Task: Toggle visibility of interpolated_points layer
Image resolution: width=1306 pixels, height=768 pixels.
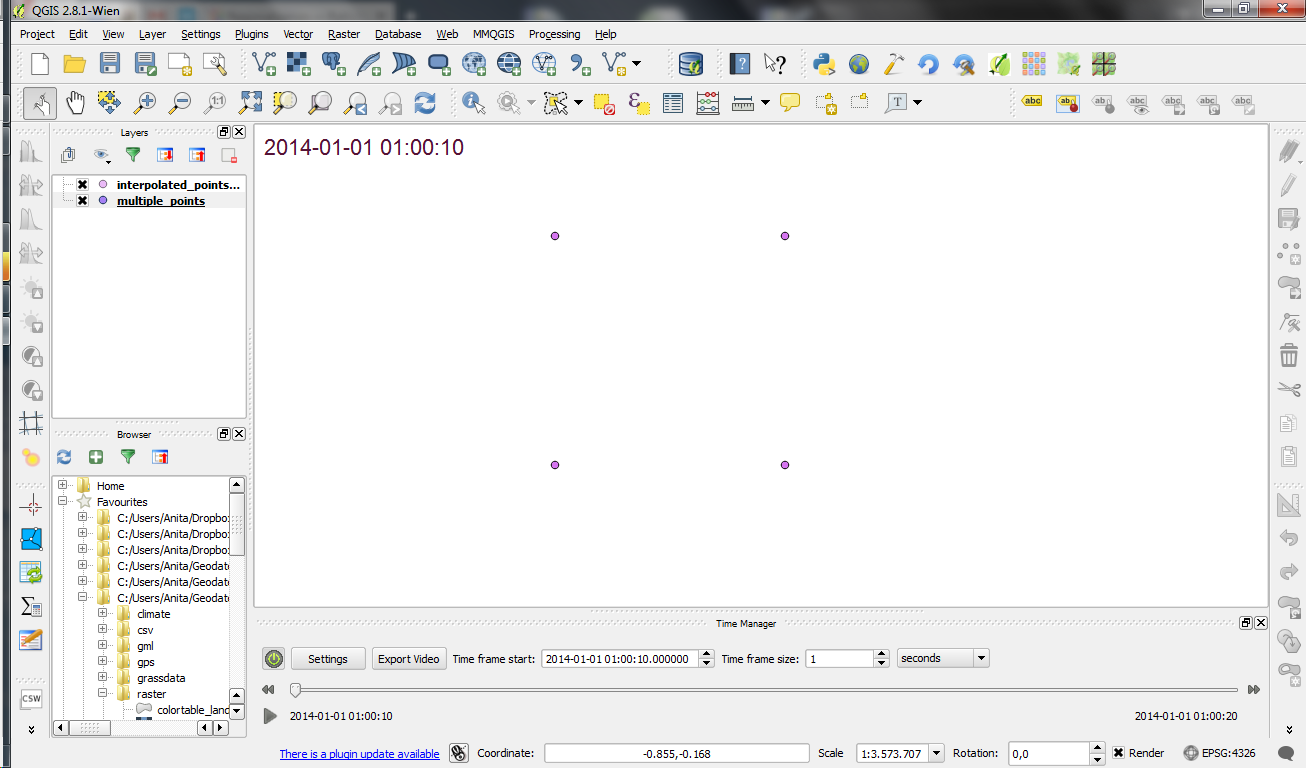Action: [x=83, y=185]
